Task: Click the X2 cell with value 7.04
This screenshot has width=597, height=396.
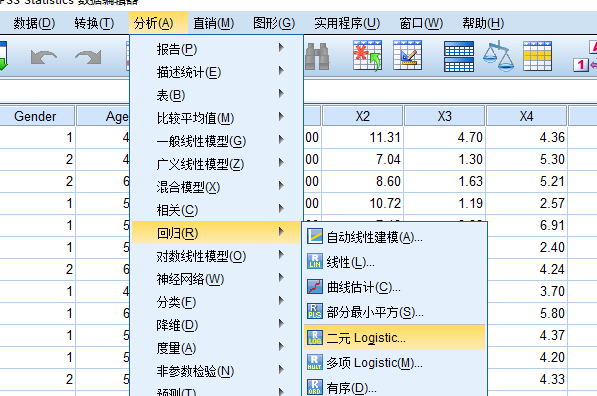Action: [x=362, y=159]
